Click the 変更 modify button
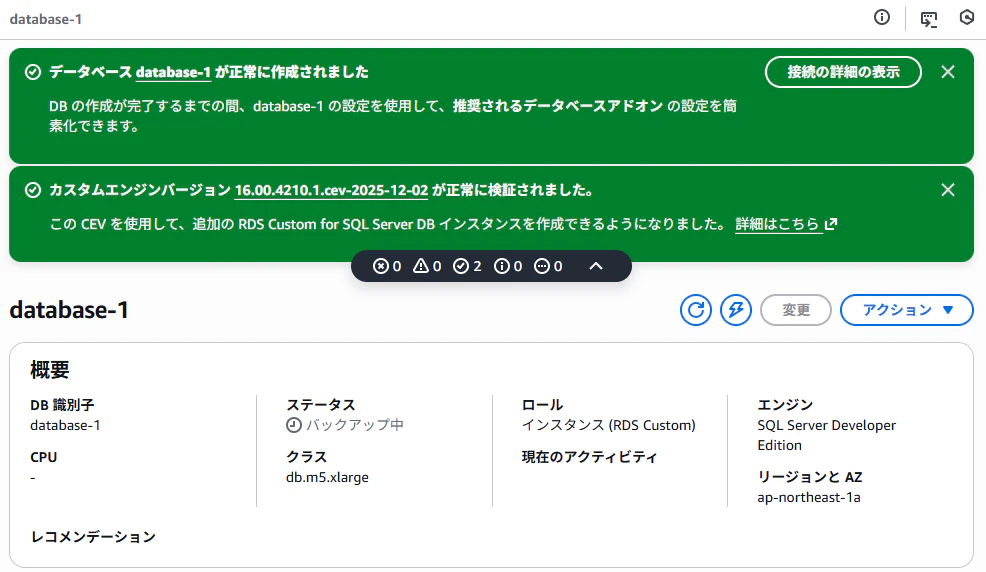986x572 pixels. point(796,310)
